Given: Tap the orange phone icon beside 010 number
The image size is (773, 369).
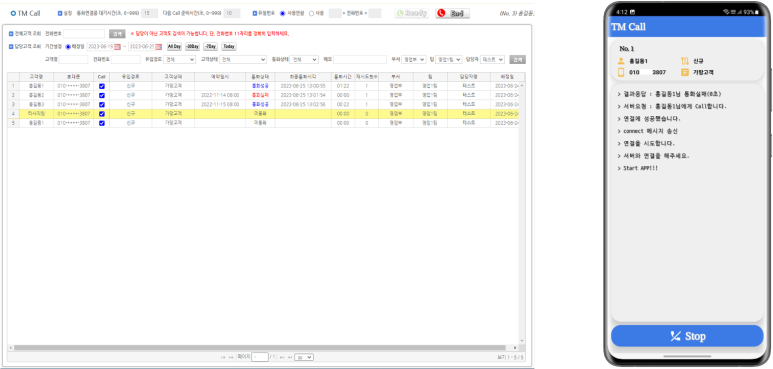Looking at the screenshot, I should [x=621, y=72].
